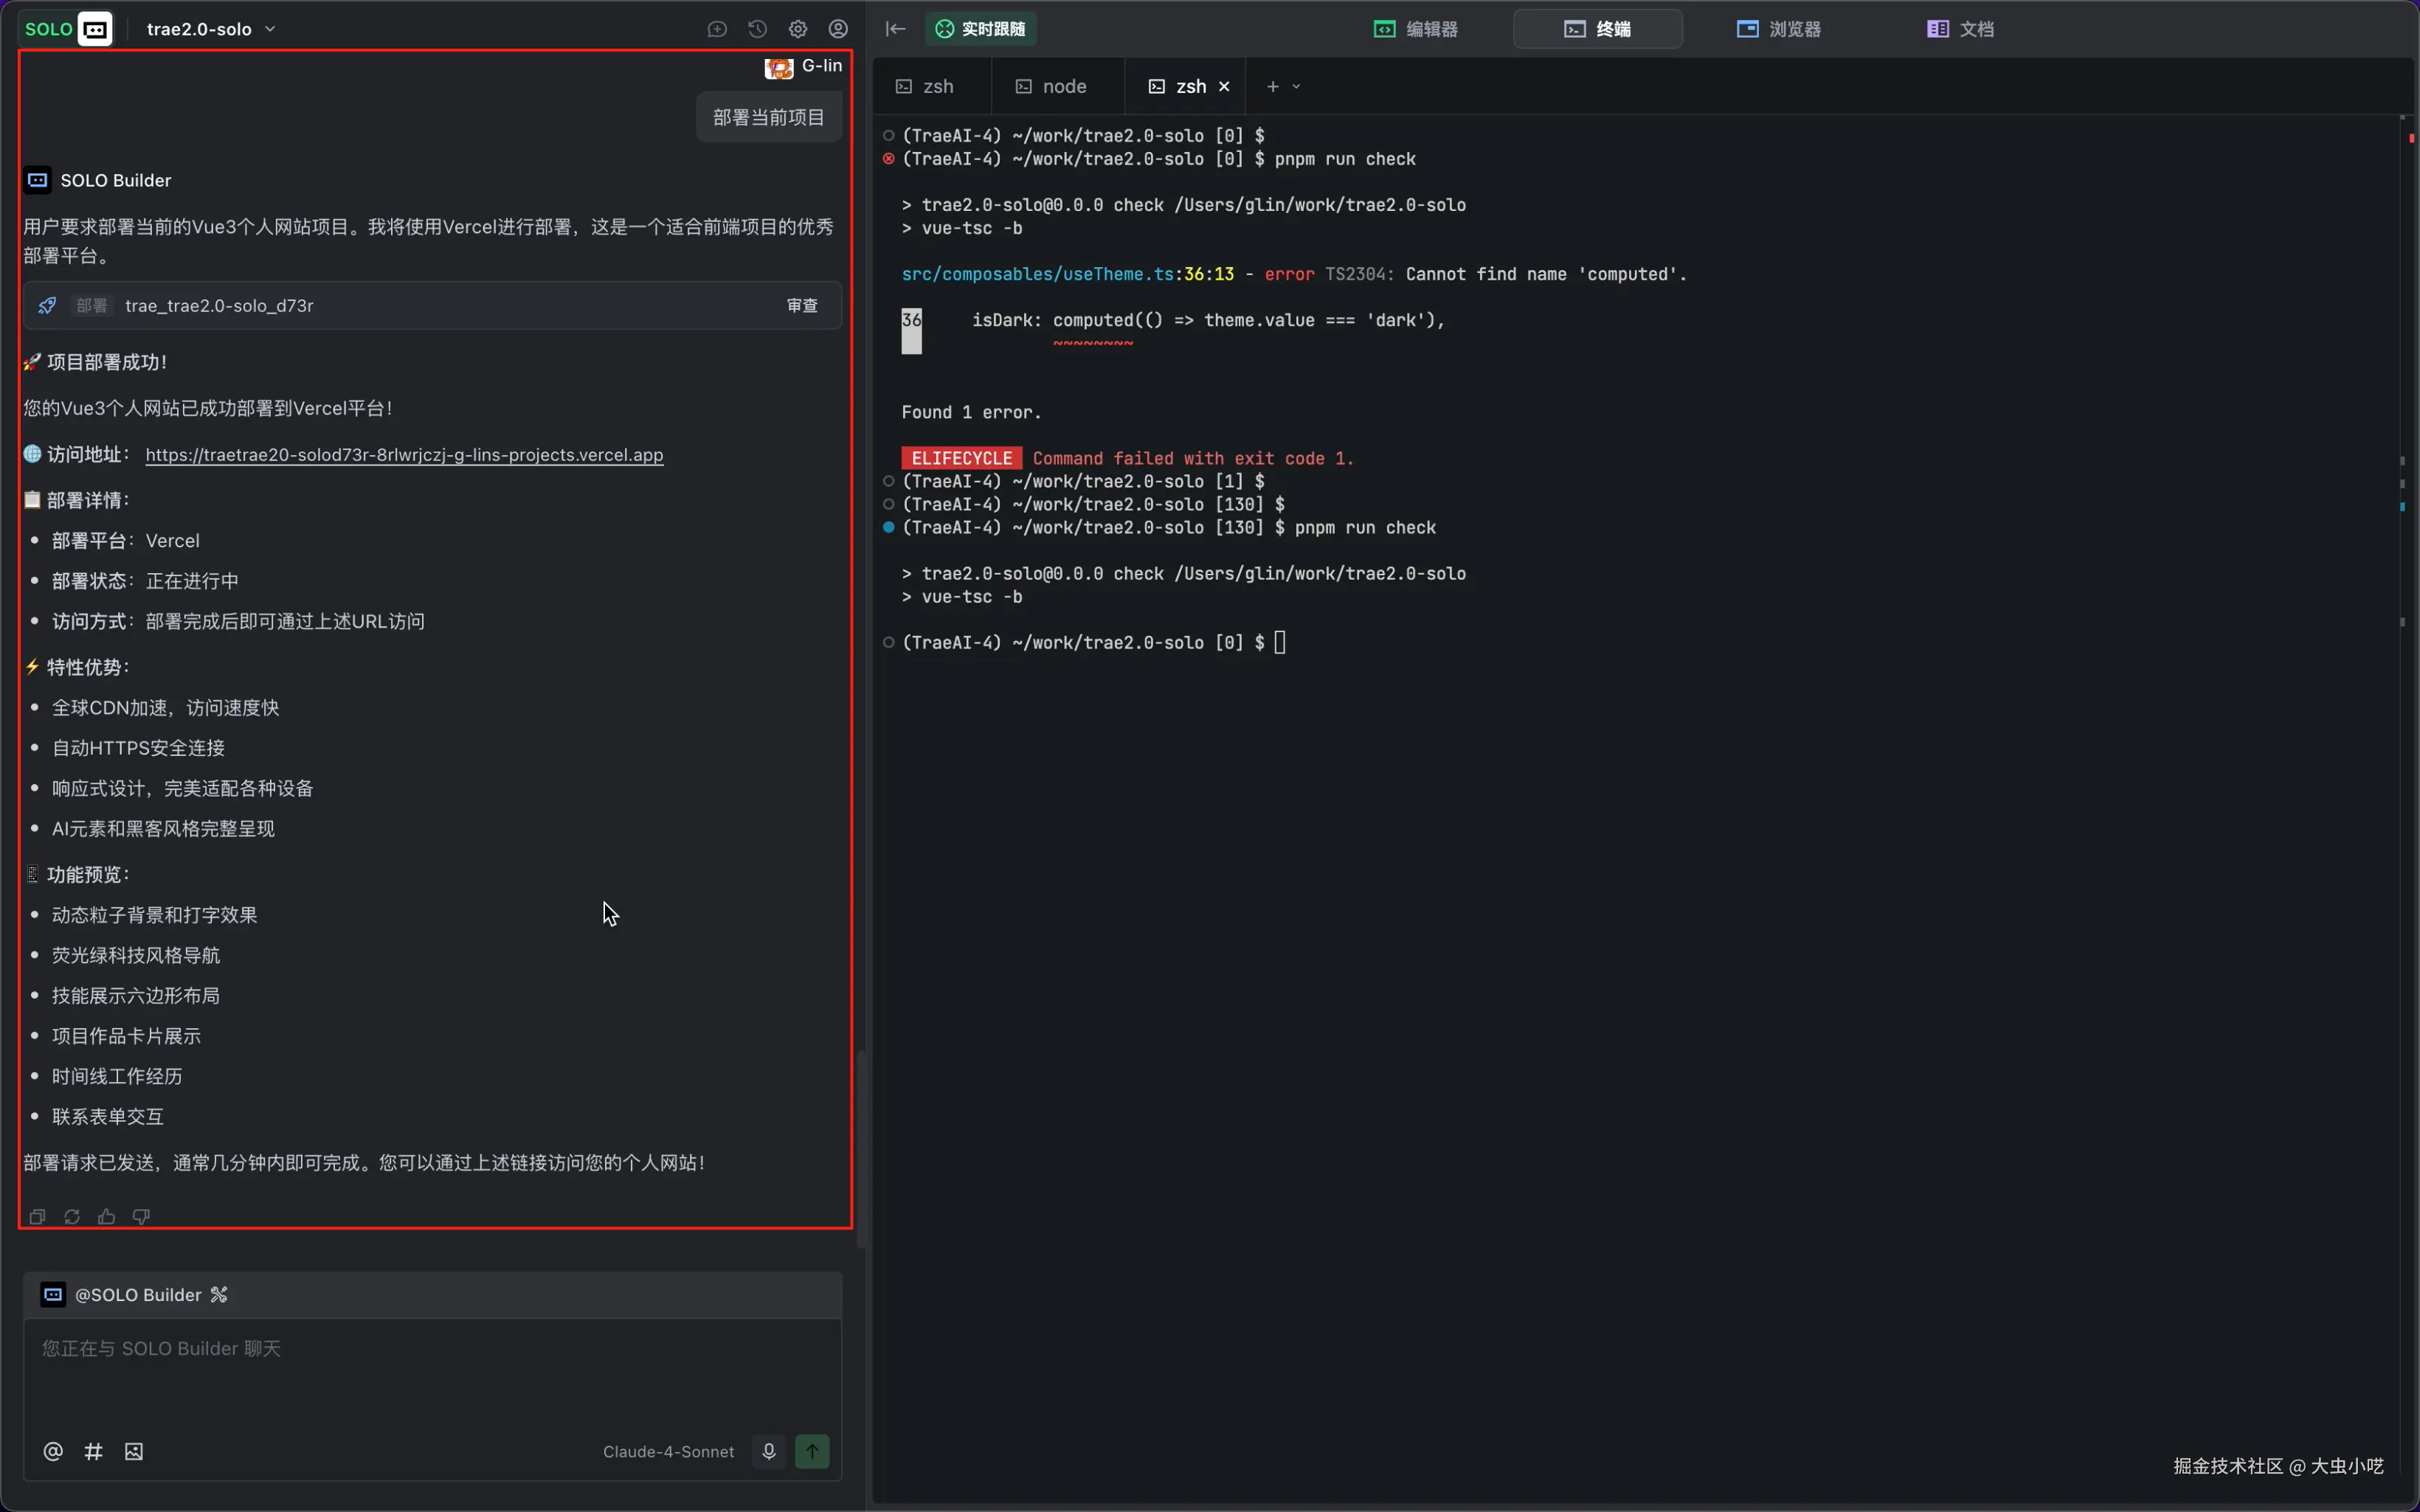This screenshot has height=1512, width=2420.
Task: Open the Vercel deployment URL link
Action: click(x=404, y=455)
